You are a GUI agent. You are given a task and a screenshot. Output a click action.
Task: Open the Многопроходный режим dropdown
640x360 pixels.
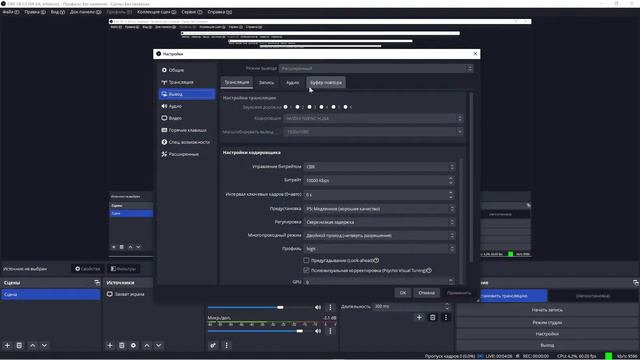379,236
